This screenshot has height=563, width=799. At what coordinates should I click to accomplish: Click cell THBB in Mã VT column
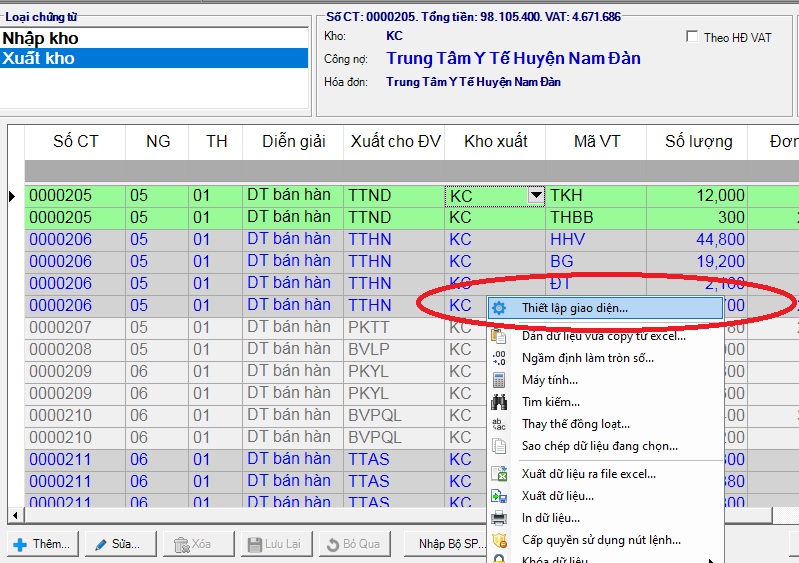point(596,218)
